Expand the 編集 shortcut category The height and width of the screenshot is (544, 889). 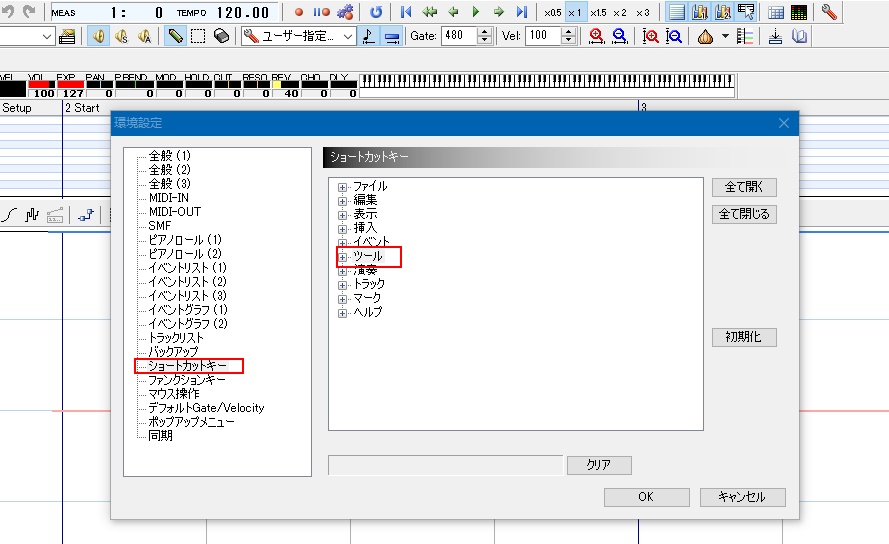point(342,201)
